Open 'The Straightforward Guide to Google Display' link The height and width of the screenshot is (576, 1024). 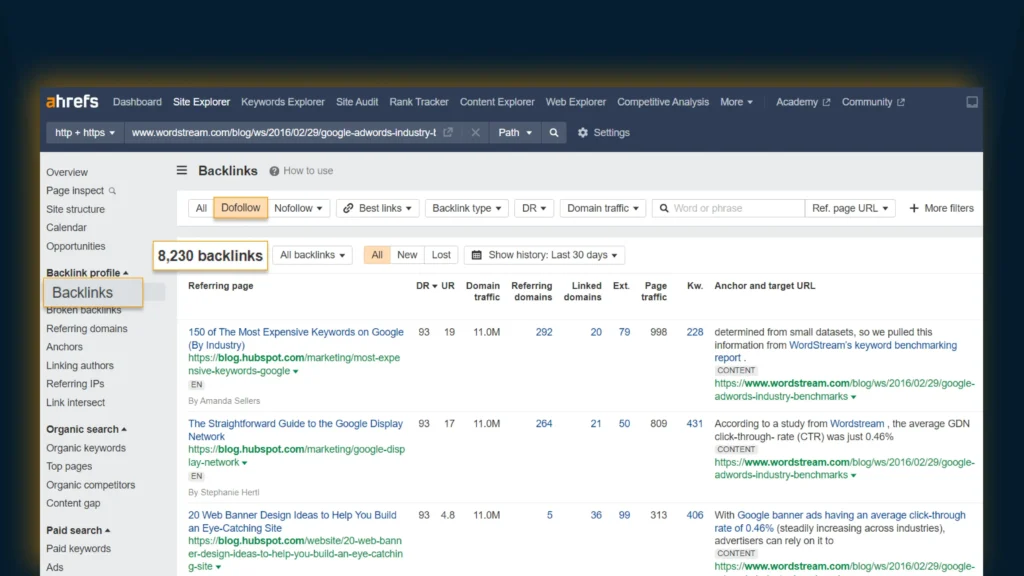pos(295,430)
